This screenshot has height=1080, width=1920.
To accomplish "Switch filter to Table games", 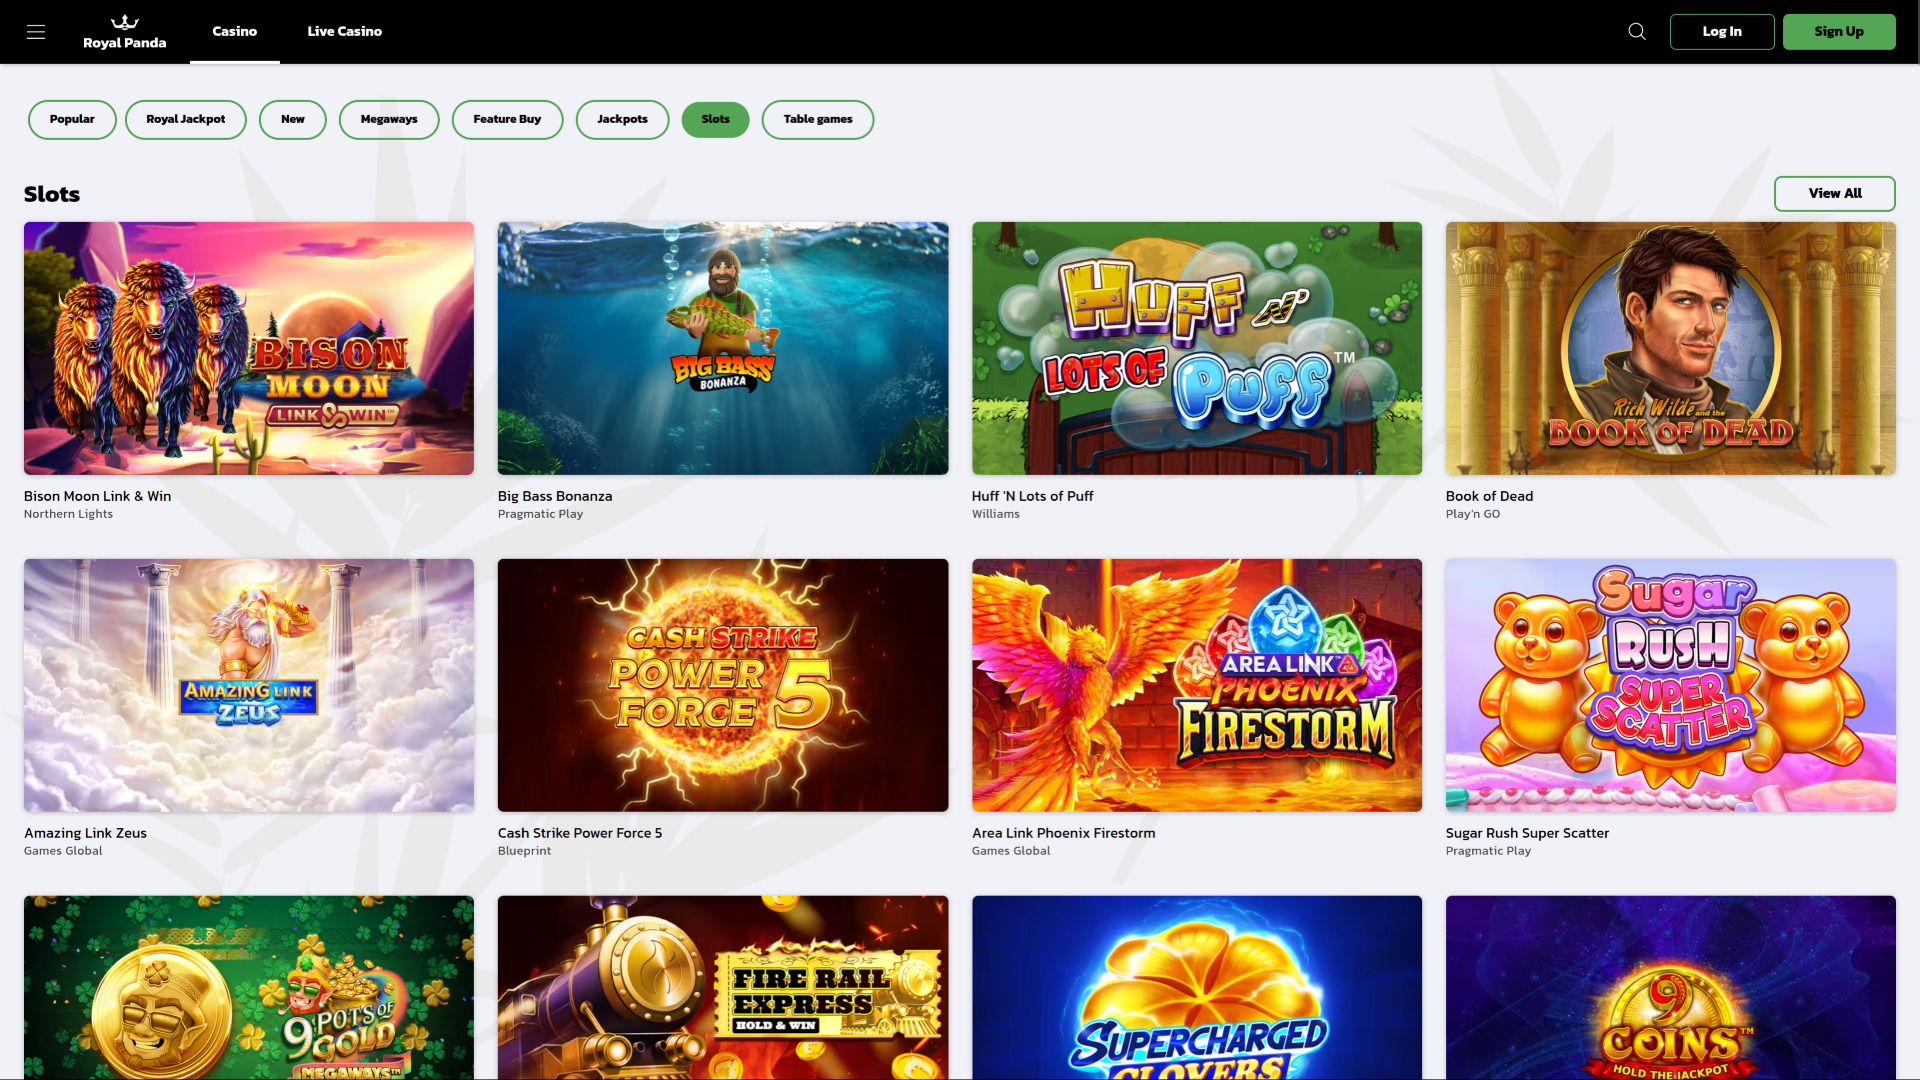I will (x=817, y=119).
